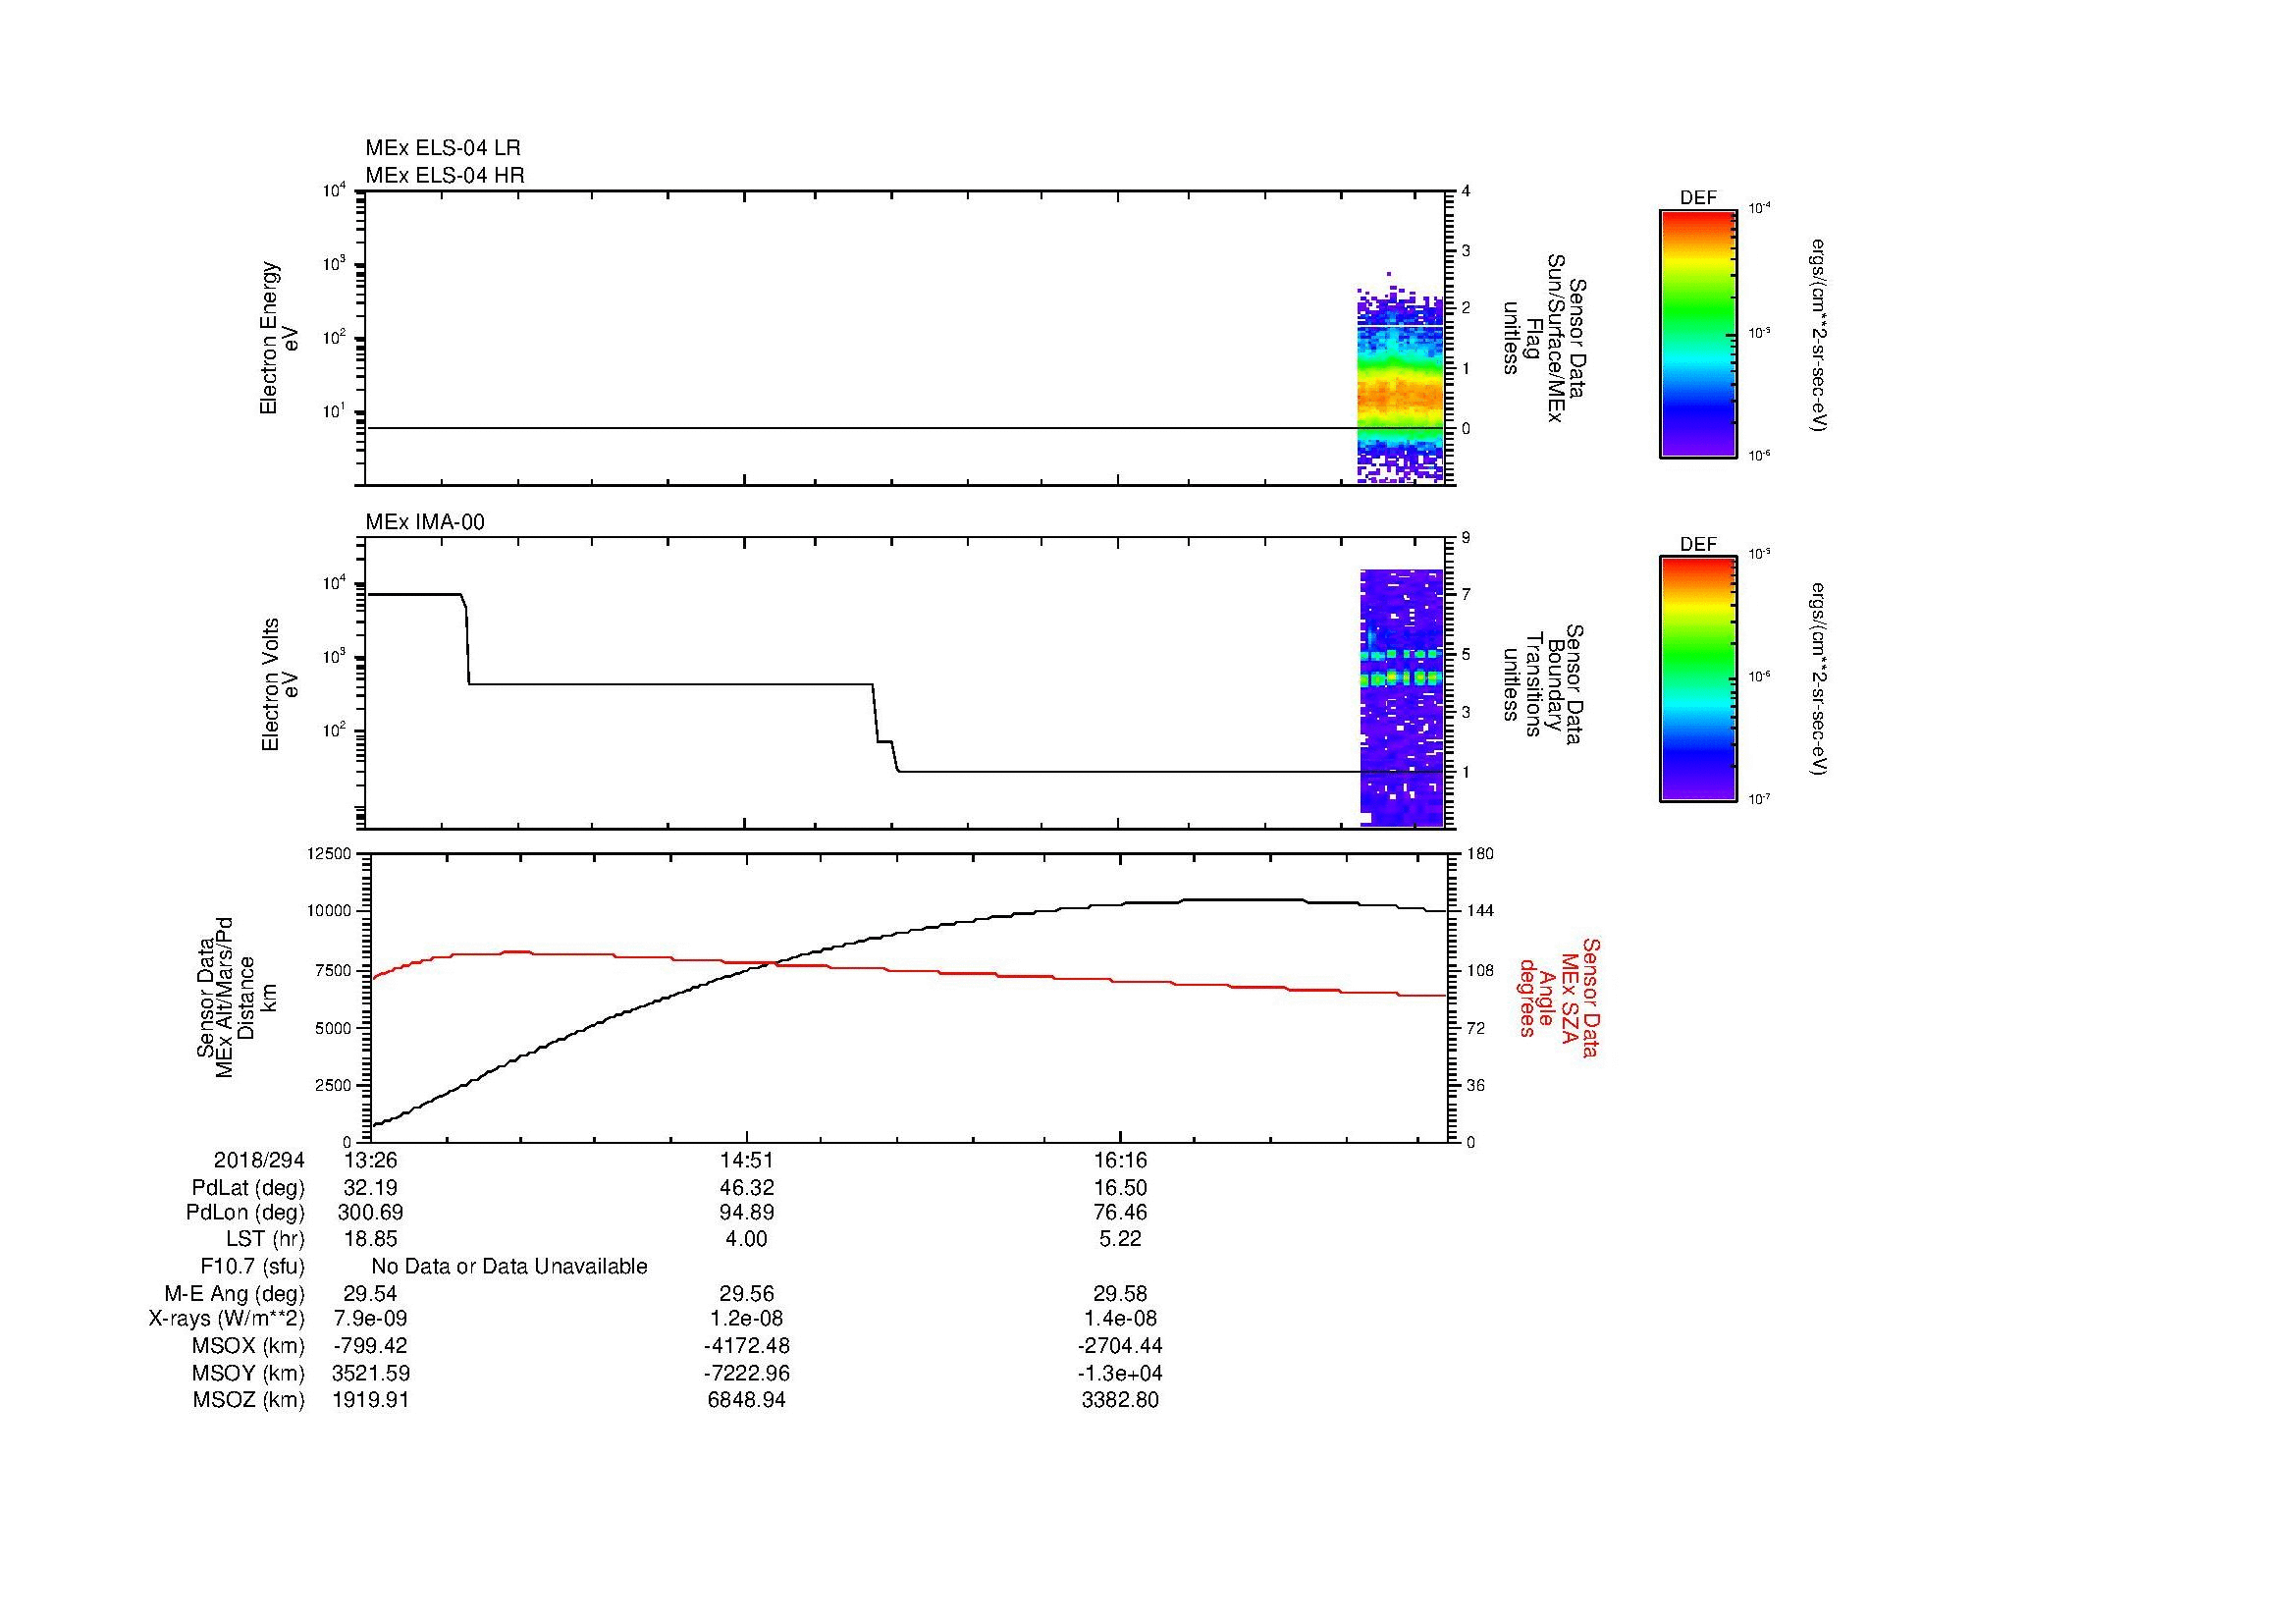Click the red 'MEx SZA Angle degrees' label

pos(1558,997)
